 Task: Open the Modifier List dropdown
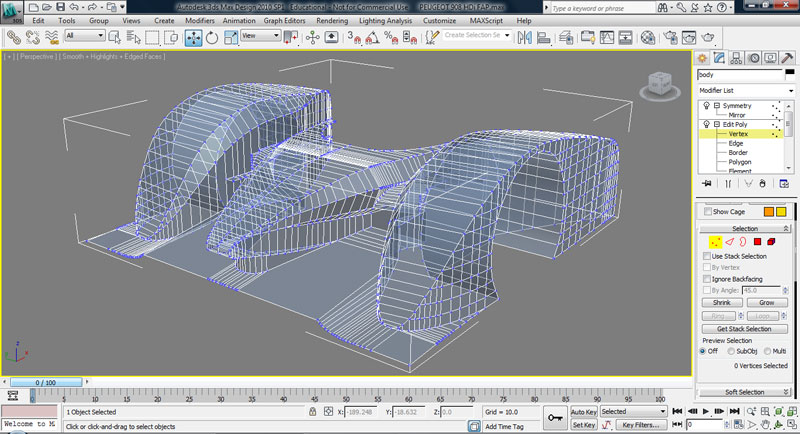(x=746, y=91)
